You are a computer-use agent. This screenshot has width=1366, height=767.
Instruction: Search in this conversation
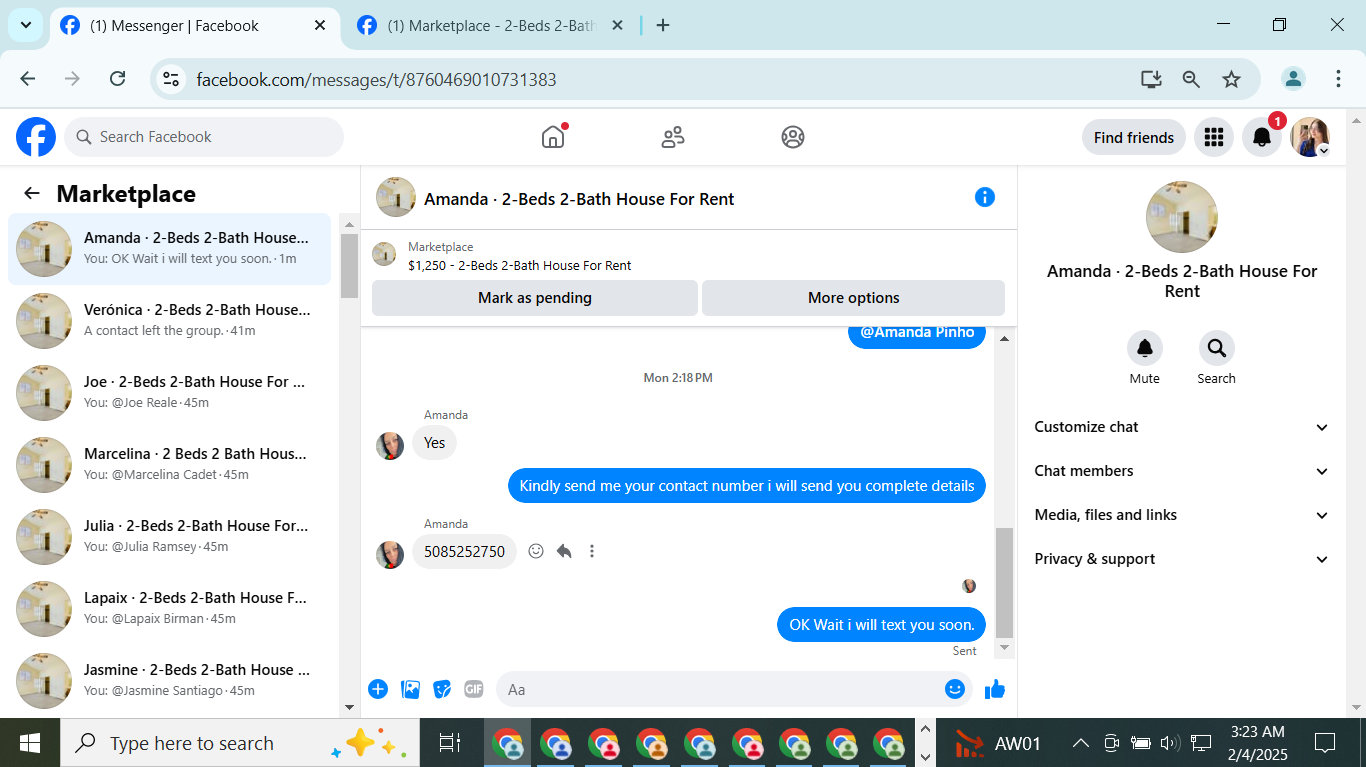click(1217, 348)
